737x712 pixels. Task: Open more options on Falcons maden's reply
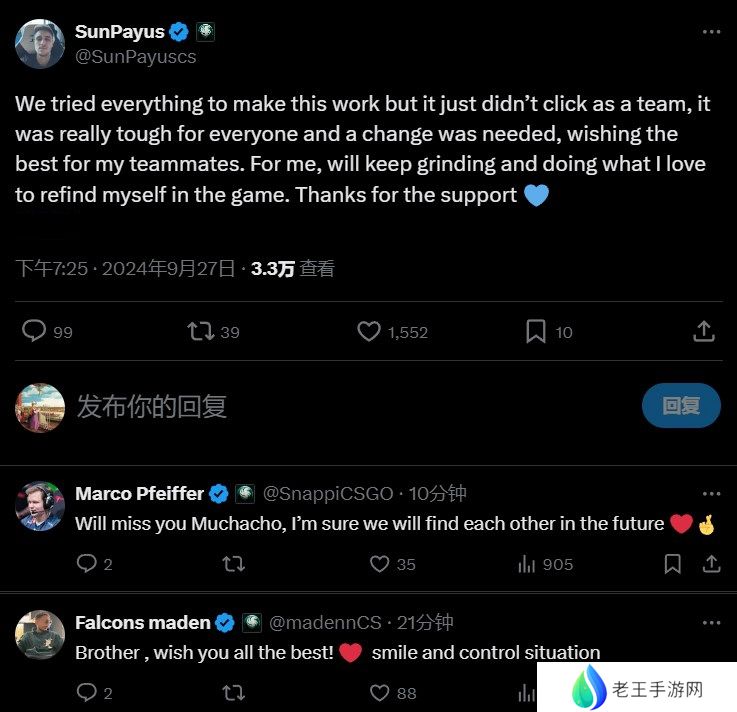711,623
